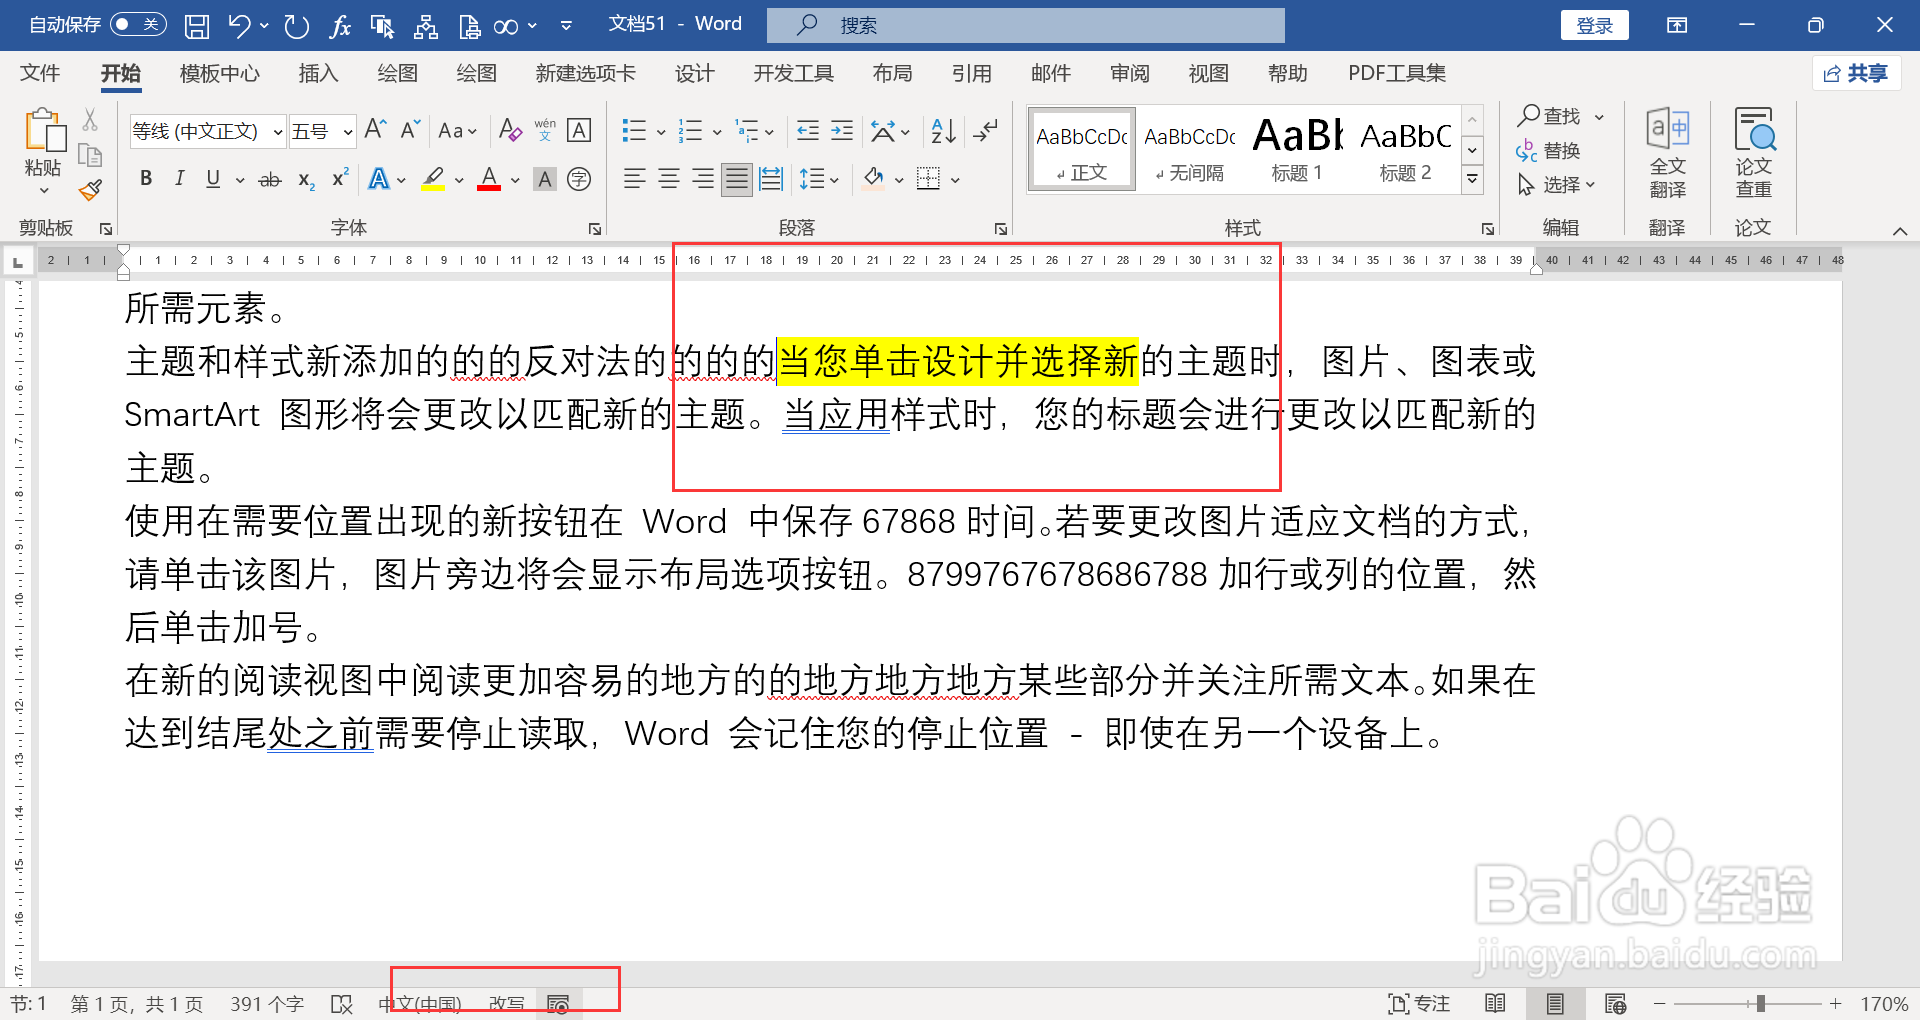
Task: Open the font group dialog launcher
Action: pyautogui.click(x=595, y=229)
